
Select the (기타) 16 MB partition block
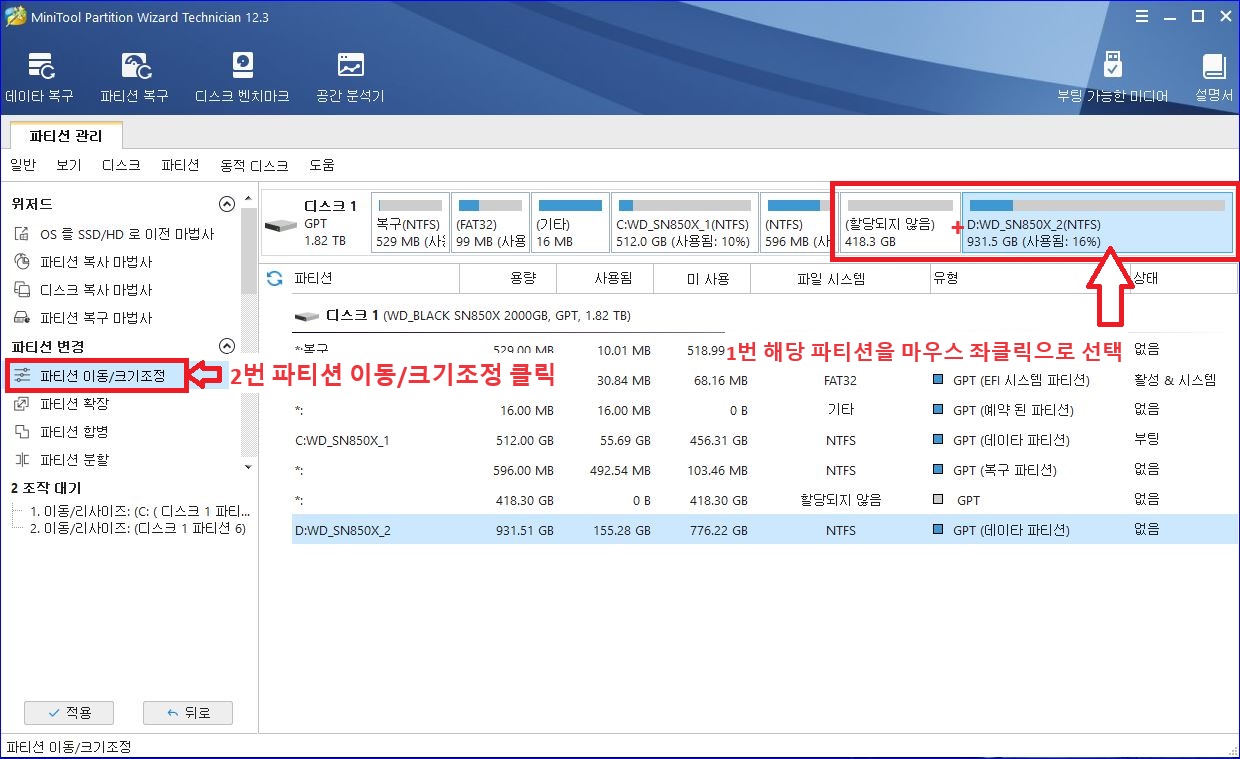pos(570,222)
